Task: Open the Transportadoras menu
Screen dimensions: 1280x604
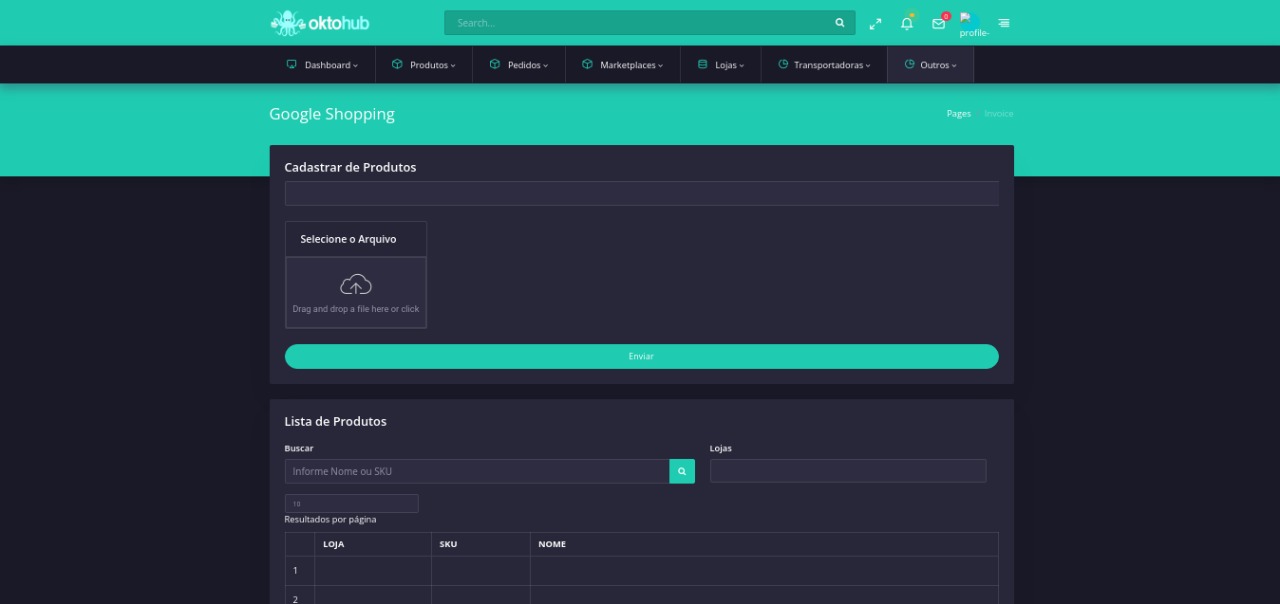Action: 825,65
